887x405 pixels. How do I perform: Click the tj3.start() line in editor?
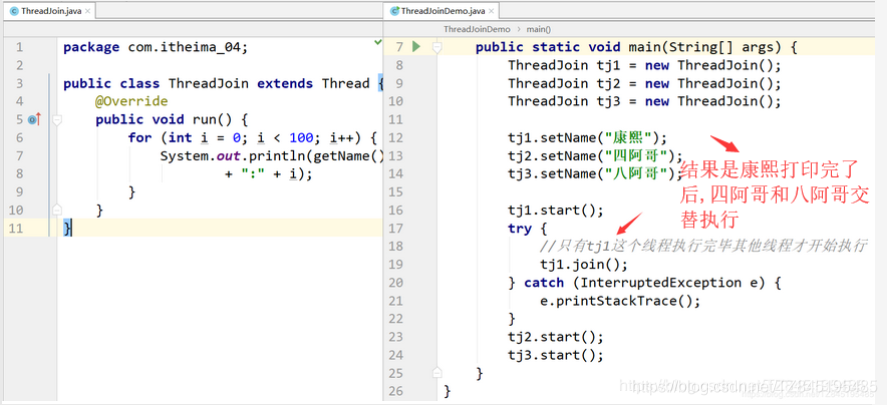[556, 354]
